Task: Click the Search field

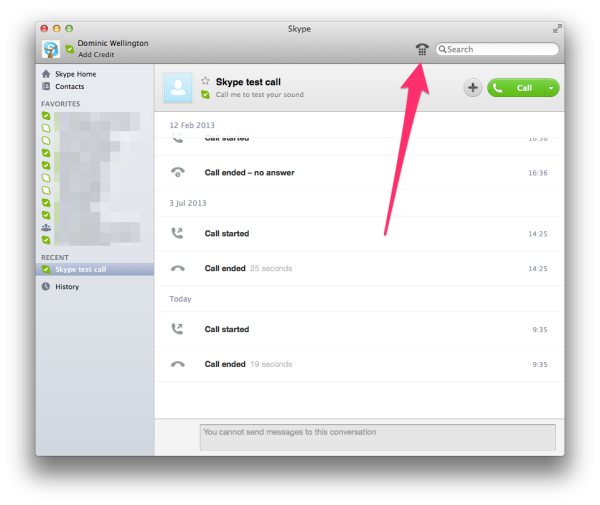Action: 499,49
